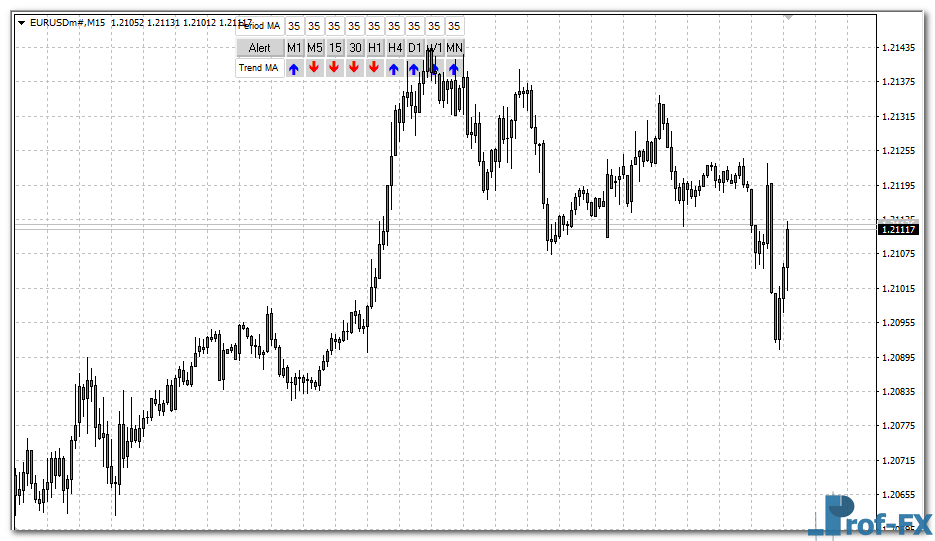
Task: Click the Trend MA label
Action: coord(259,68)
